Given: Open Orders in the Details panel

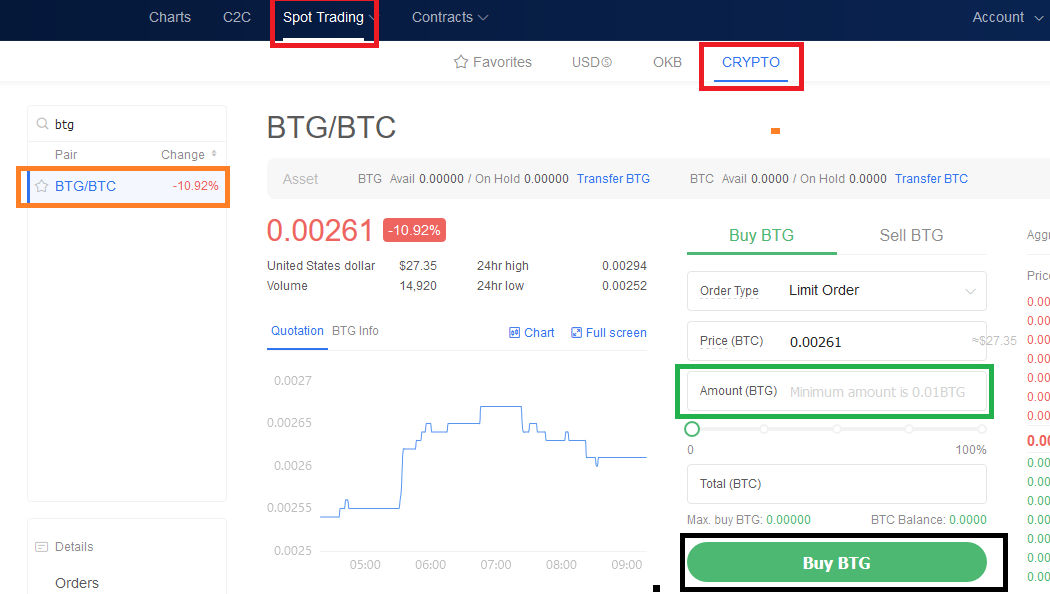Looking at the screenshot, I should pyautogui.click(x=77, y=583).
